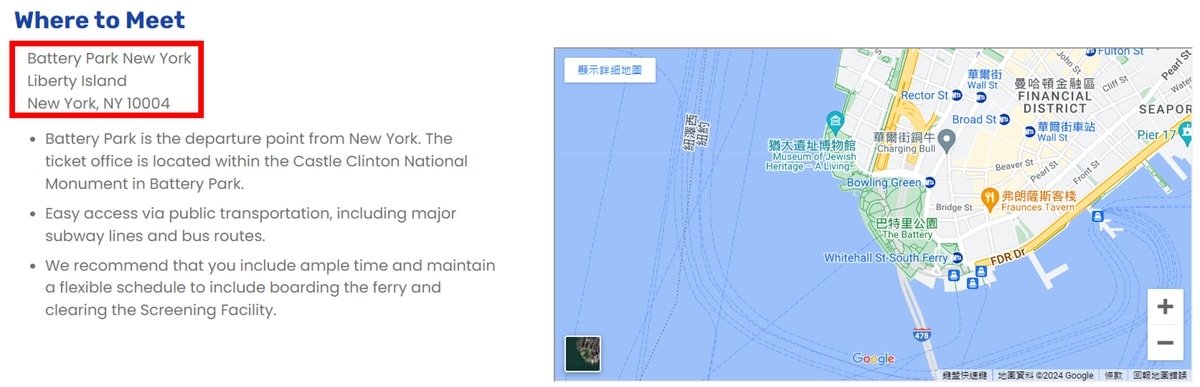Open 鍵盤快速鍵 keyboard shortcuts

point(965,376)
